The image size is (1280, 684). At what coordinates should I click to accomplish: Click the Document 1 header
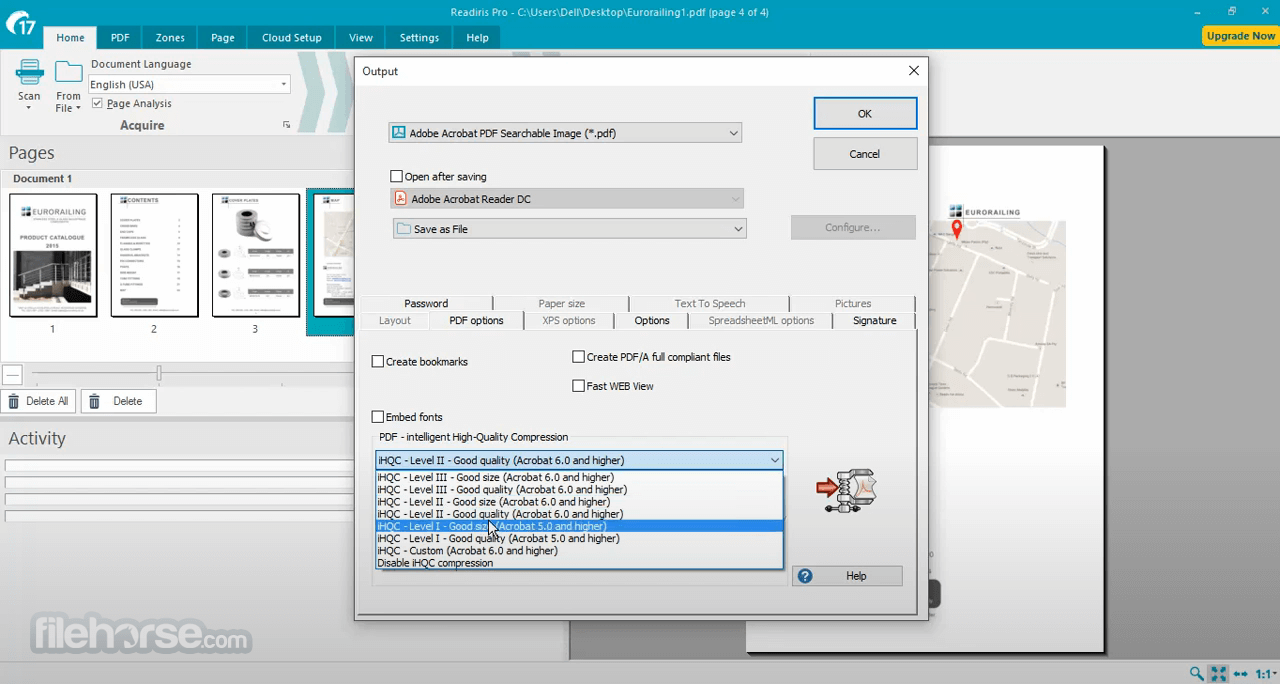[x=42, y=178]
